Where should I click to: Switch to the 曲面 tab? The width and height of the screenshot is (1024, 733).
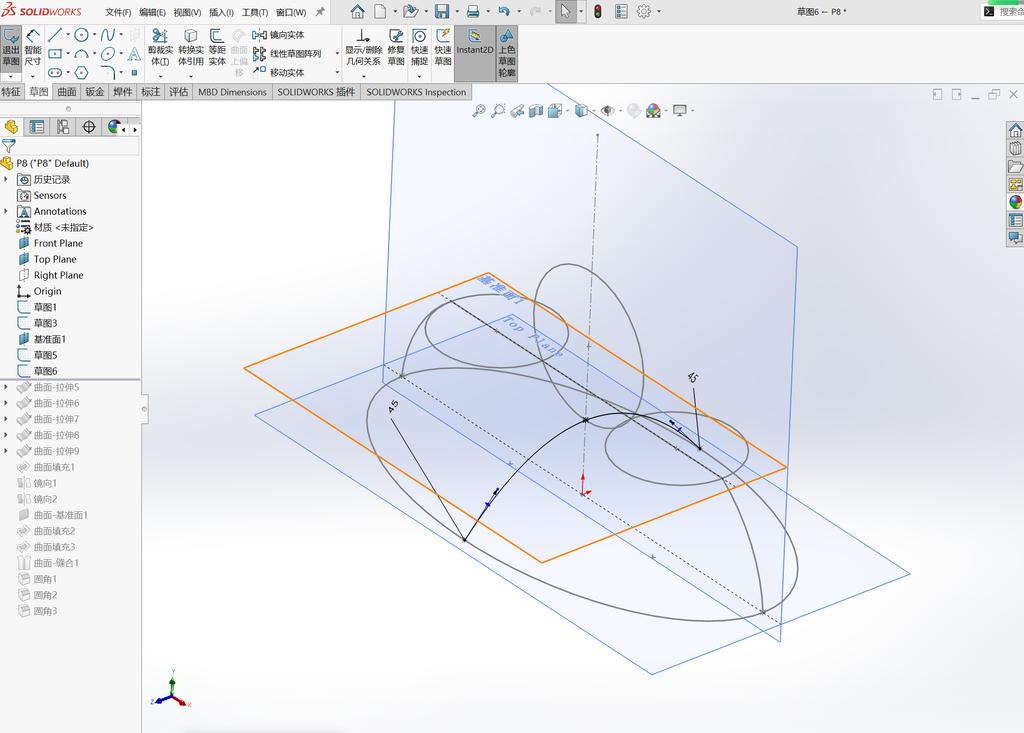click(67, 92)
